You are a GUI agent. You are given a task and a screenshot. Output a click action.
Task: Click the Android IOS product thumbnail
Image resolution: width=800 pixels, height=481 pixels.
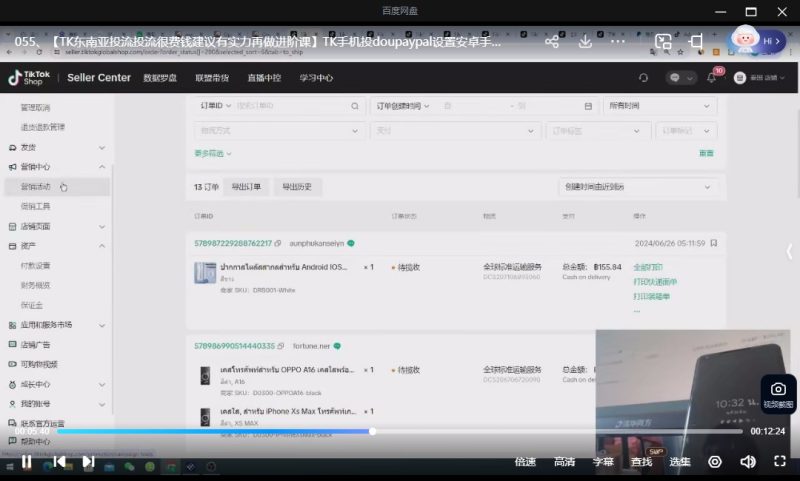(205, 273)
